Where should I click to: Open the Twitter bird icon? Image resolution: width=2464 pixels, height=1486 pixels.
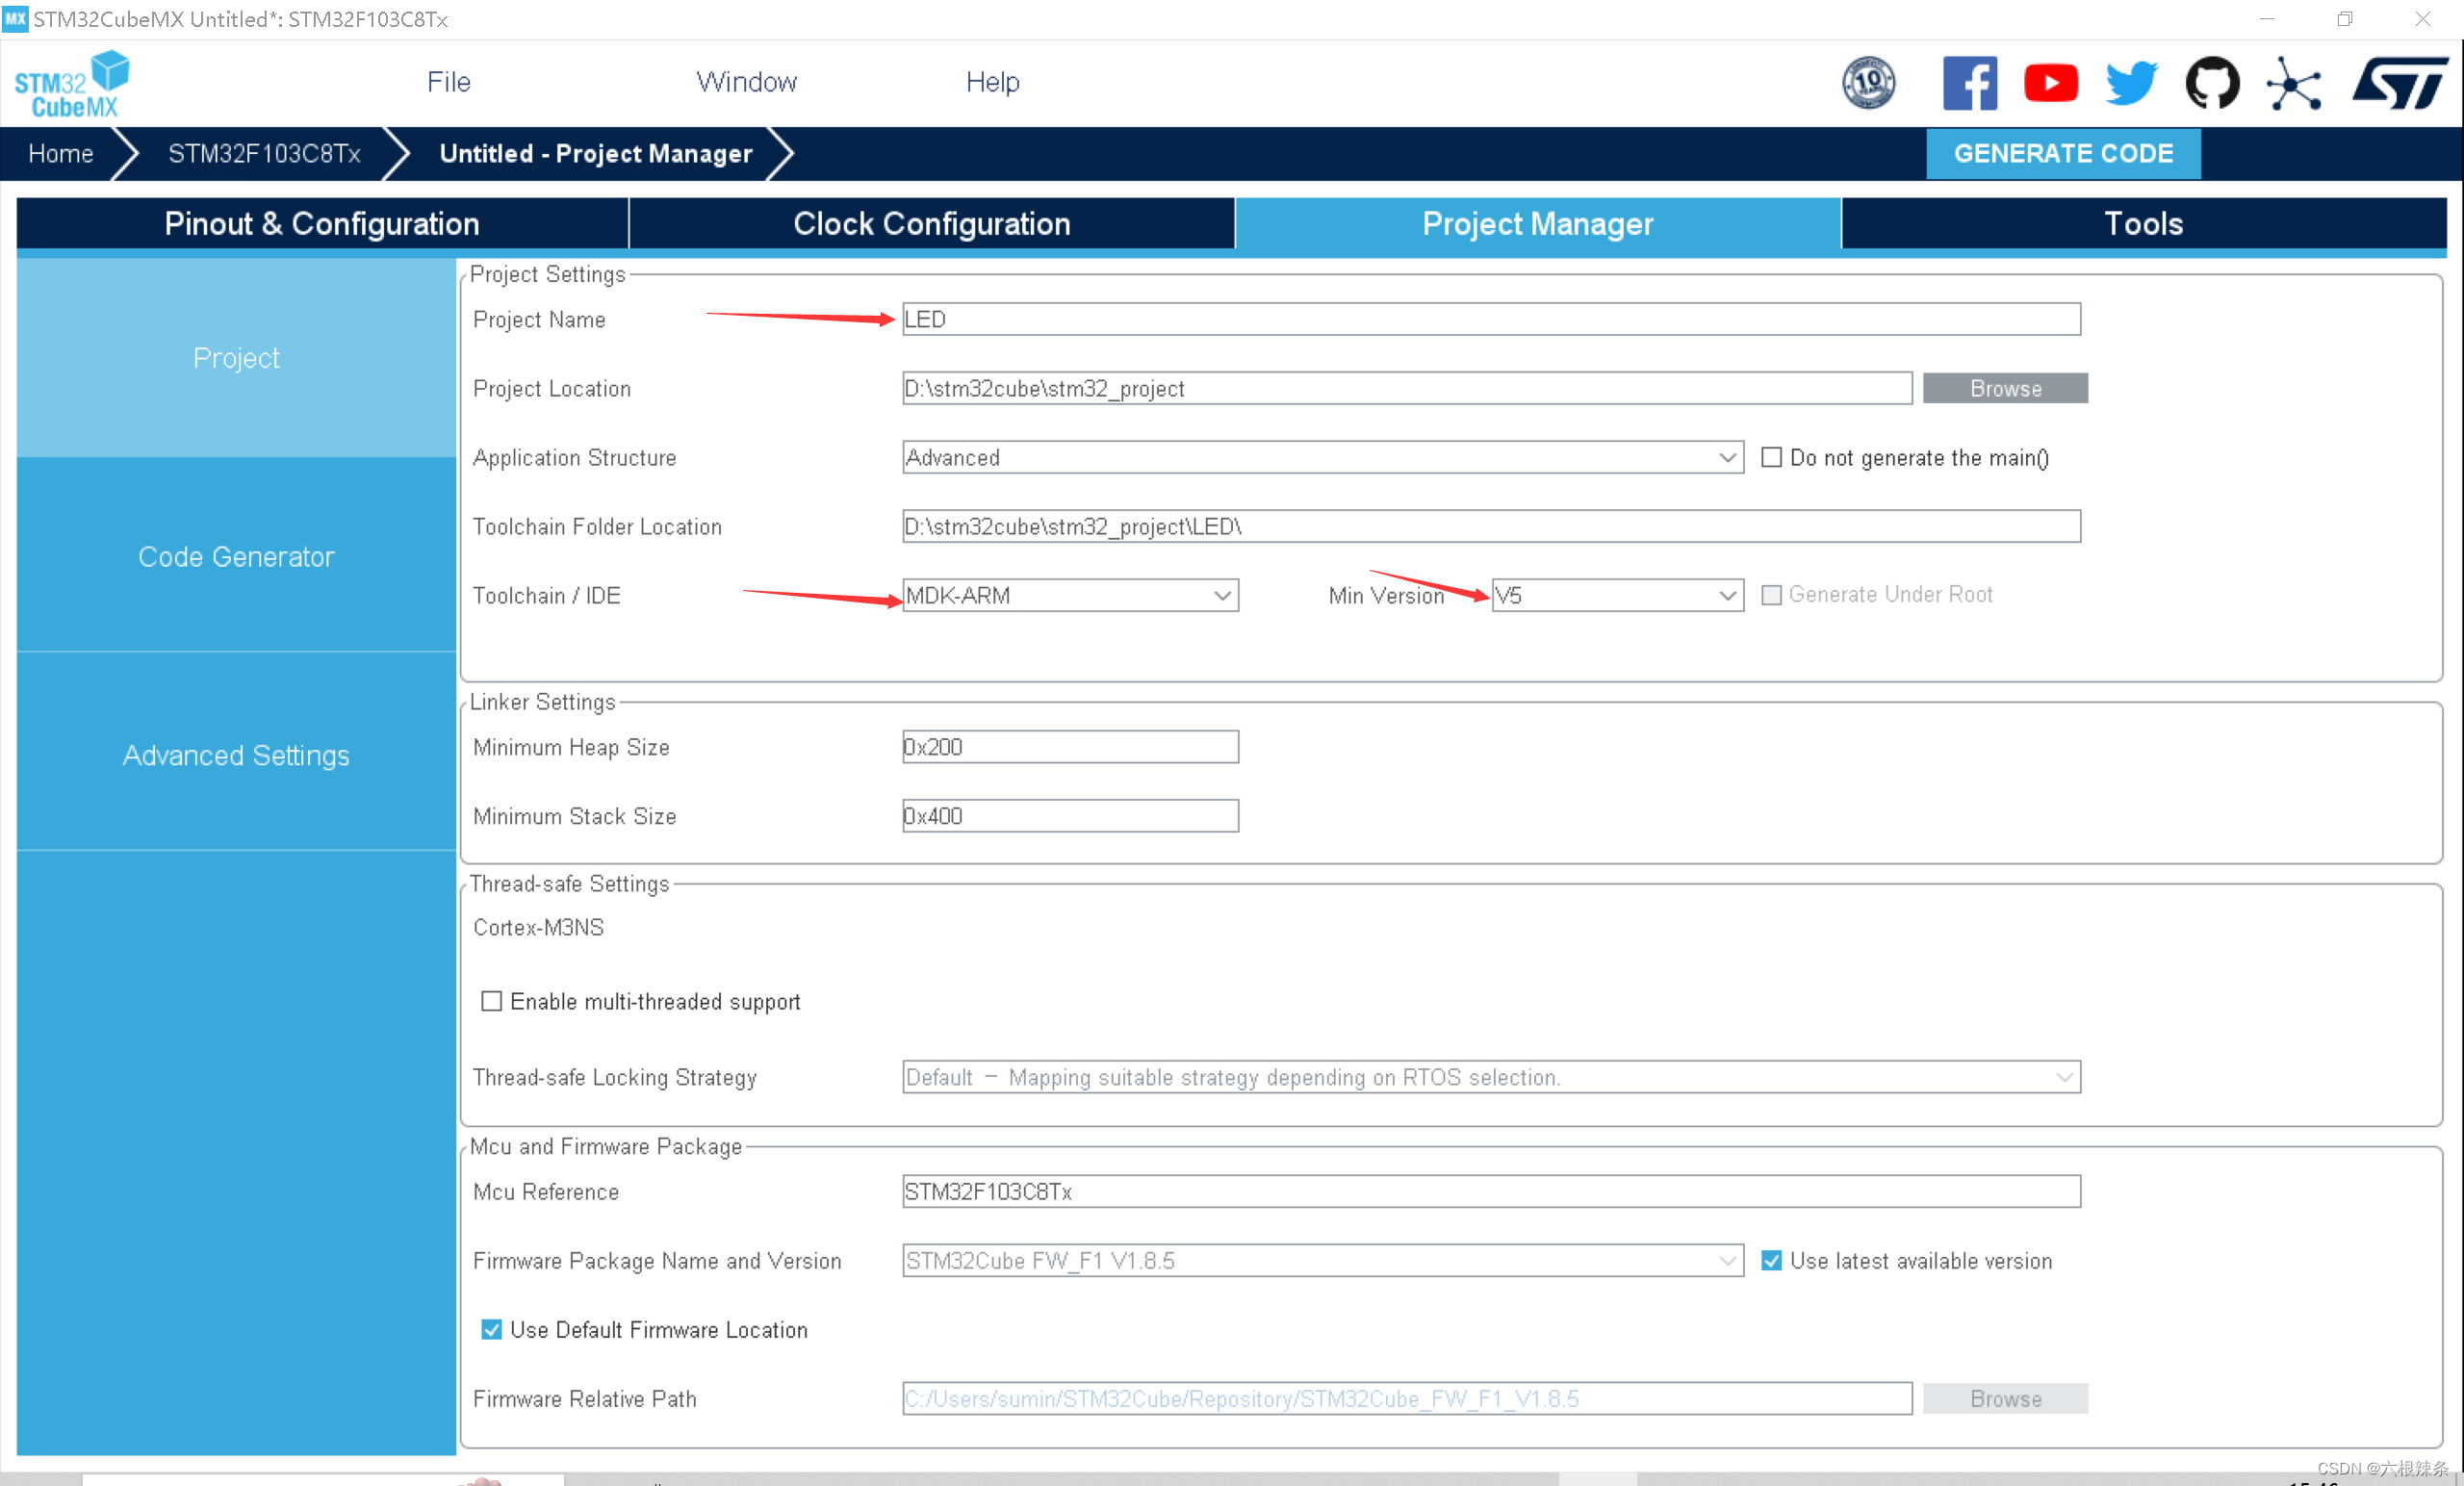tap(2130, 83)
